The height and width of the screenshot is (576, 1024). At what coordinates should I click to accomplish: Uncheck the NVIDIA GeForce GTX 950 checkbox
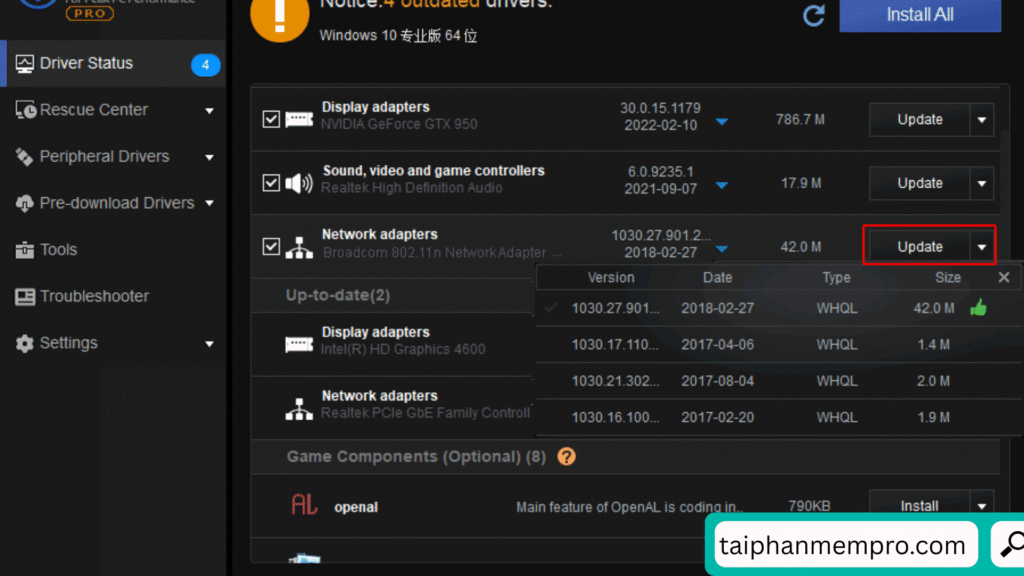click(x=271, y=119)
